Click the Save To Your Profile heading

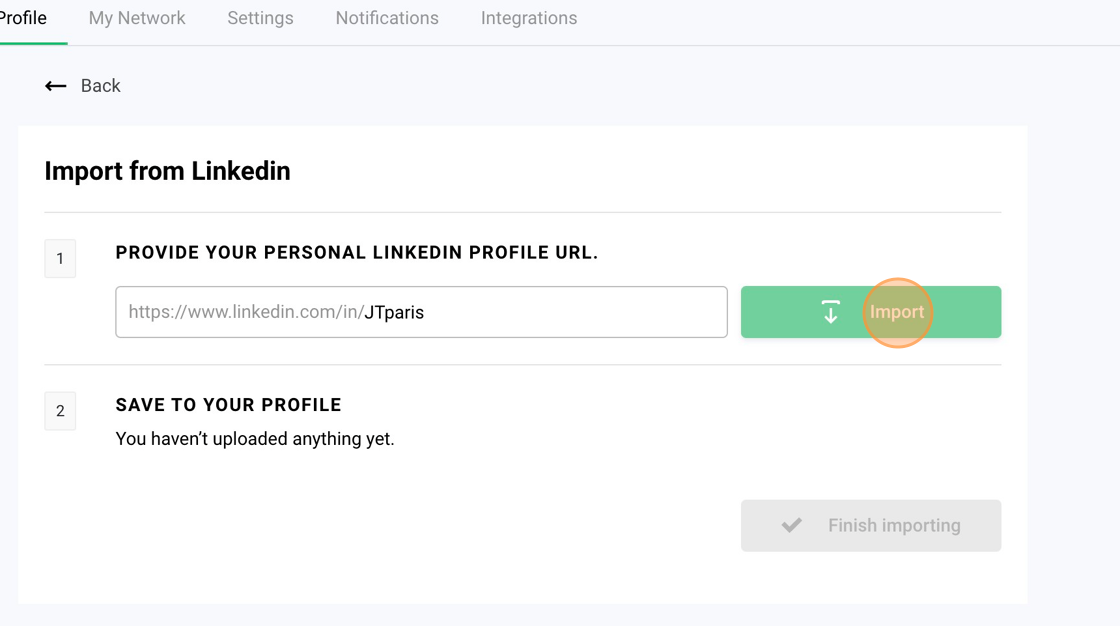coord(229,405)
